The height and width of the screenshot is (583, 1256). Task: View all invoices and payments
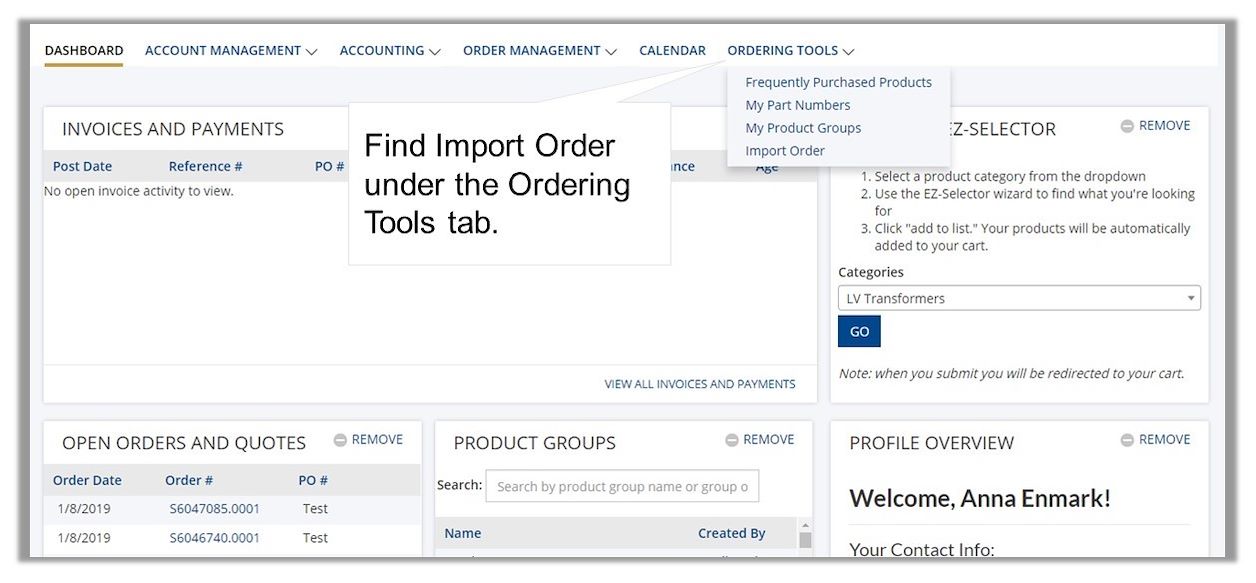(700, 383)
